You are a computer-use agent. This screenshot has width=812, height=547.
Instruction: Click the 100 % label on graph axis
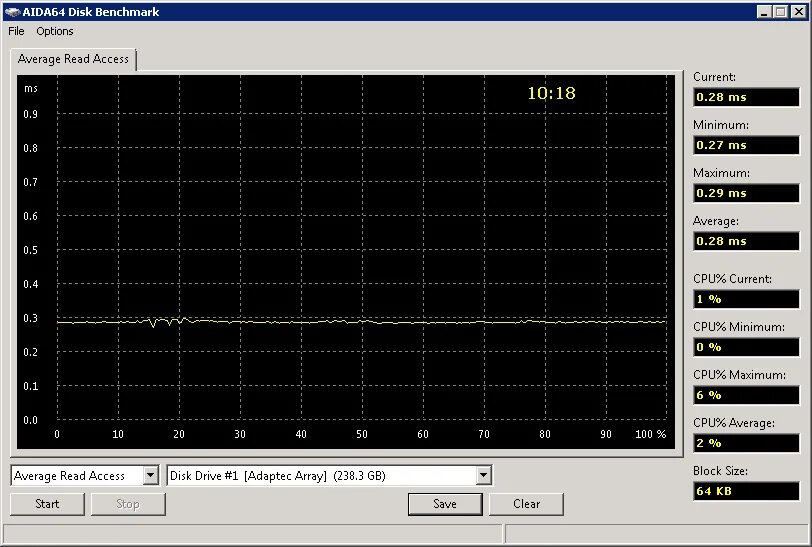click(x=650, y=434)
